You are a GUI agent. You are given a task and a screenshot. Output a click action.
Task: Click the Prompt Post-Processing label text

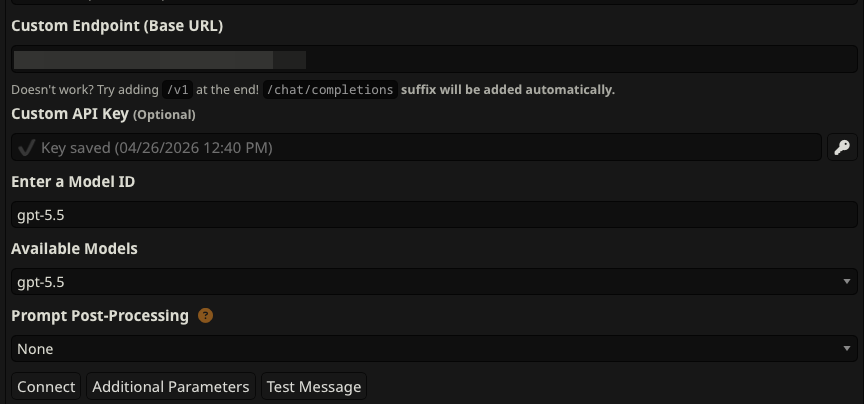100,316
